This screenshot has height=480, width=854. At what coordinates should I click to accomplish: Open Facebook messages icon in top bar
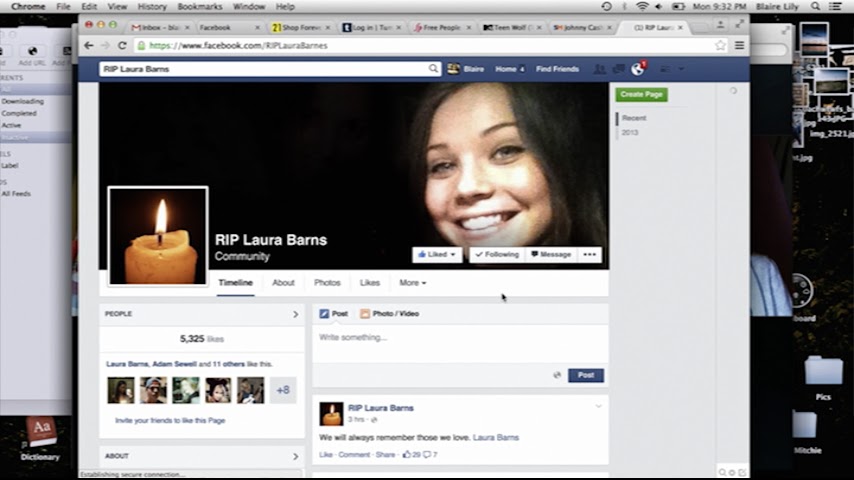click(x=618, y=69)
